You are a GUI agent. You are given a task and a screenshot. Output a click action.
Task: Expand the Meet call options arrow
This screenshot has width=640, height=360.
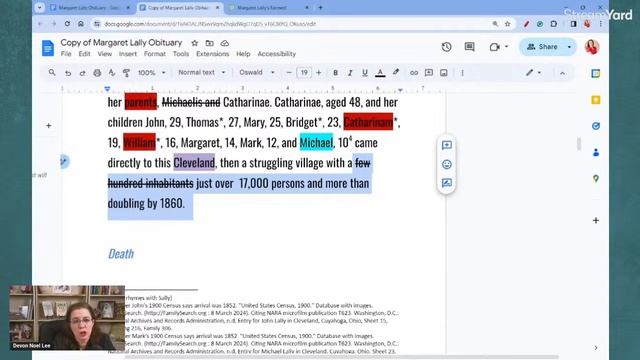point(507,47)
